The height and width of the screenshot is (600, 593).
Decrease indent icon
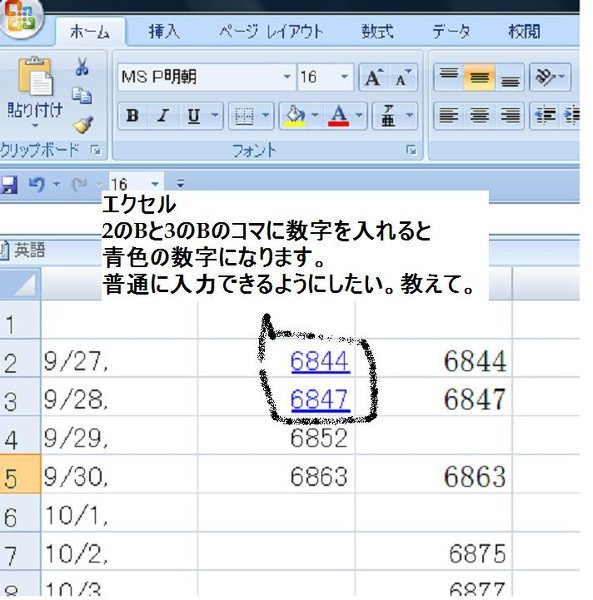[x=545, y=115]
